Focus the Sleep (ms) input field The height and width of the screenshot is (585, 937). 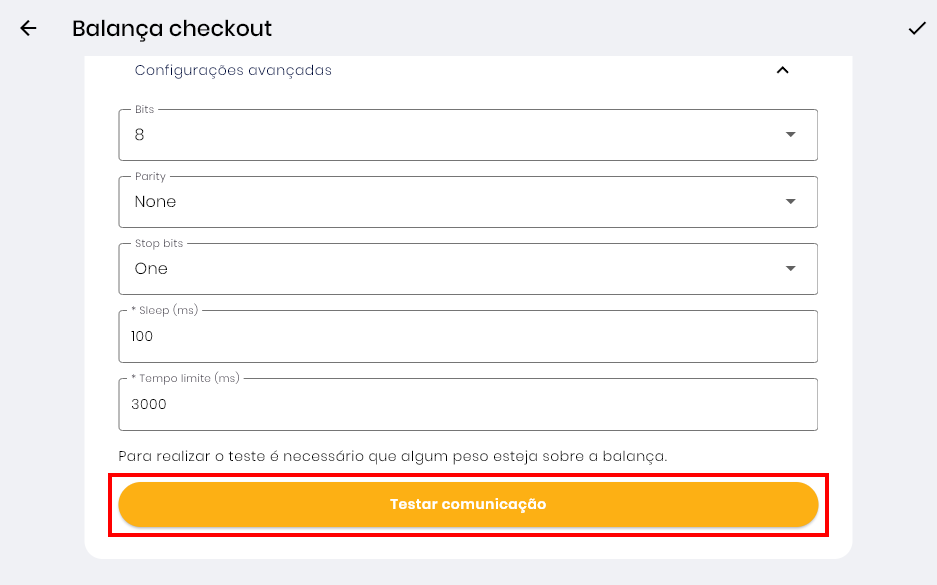tap(468, 337)
